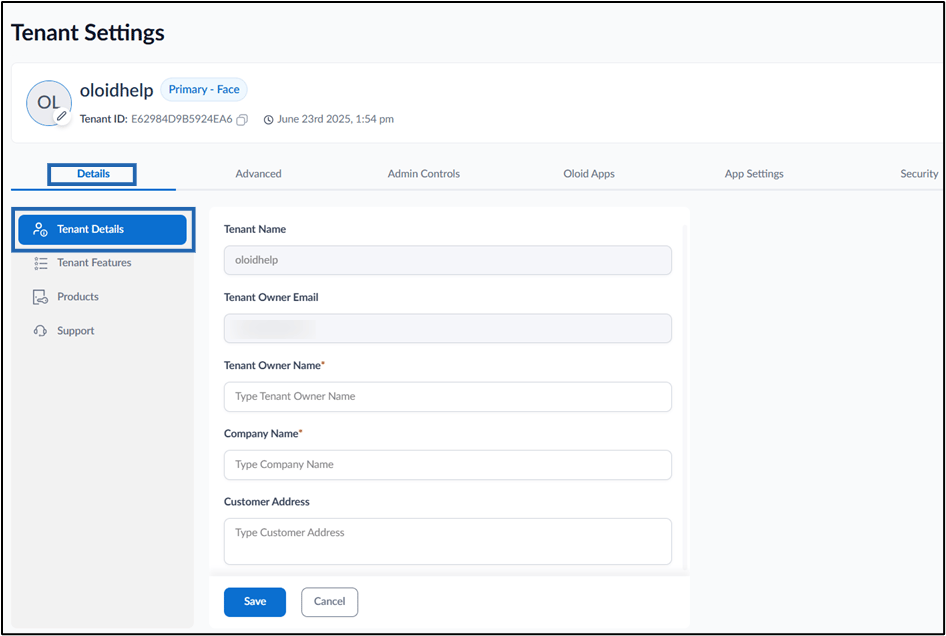Switch to the Oloid Apps tab
The image size is (946, 636).
pos(589,174)
